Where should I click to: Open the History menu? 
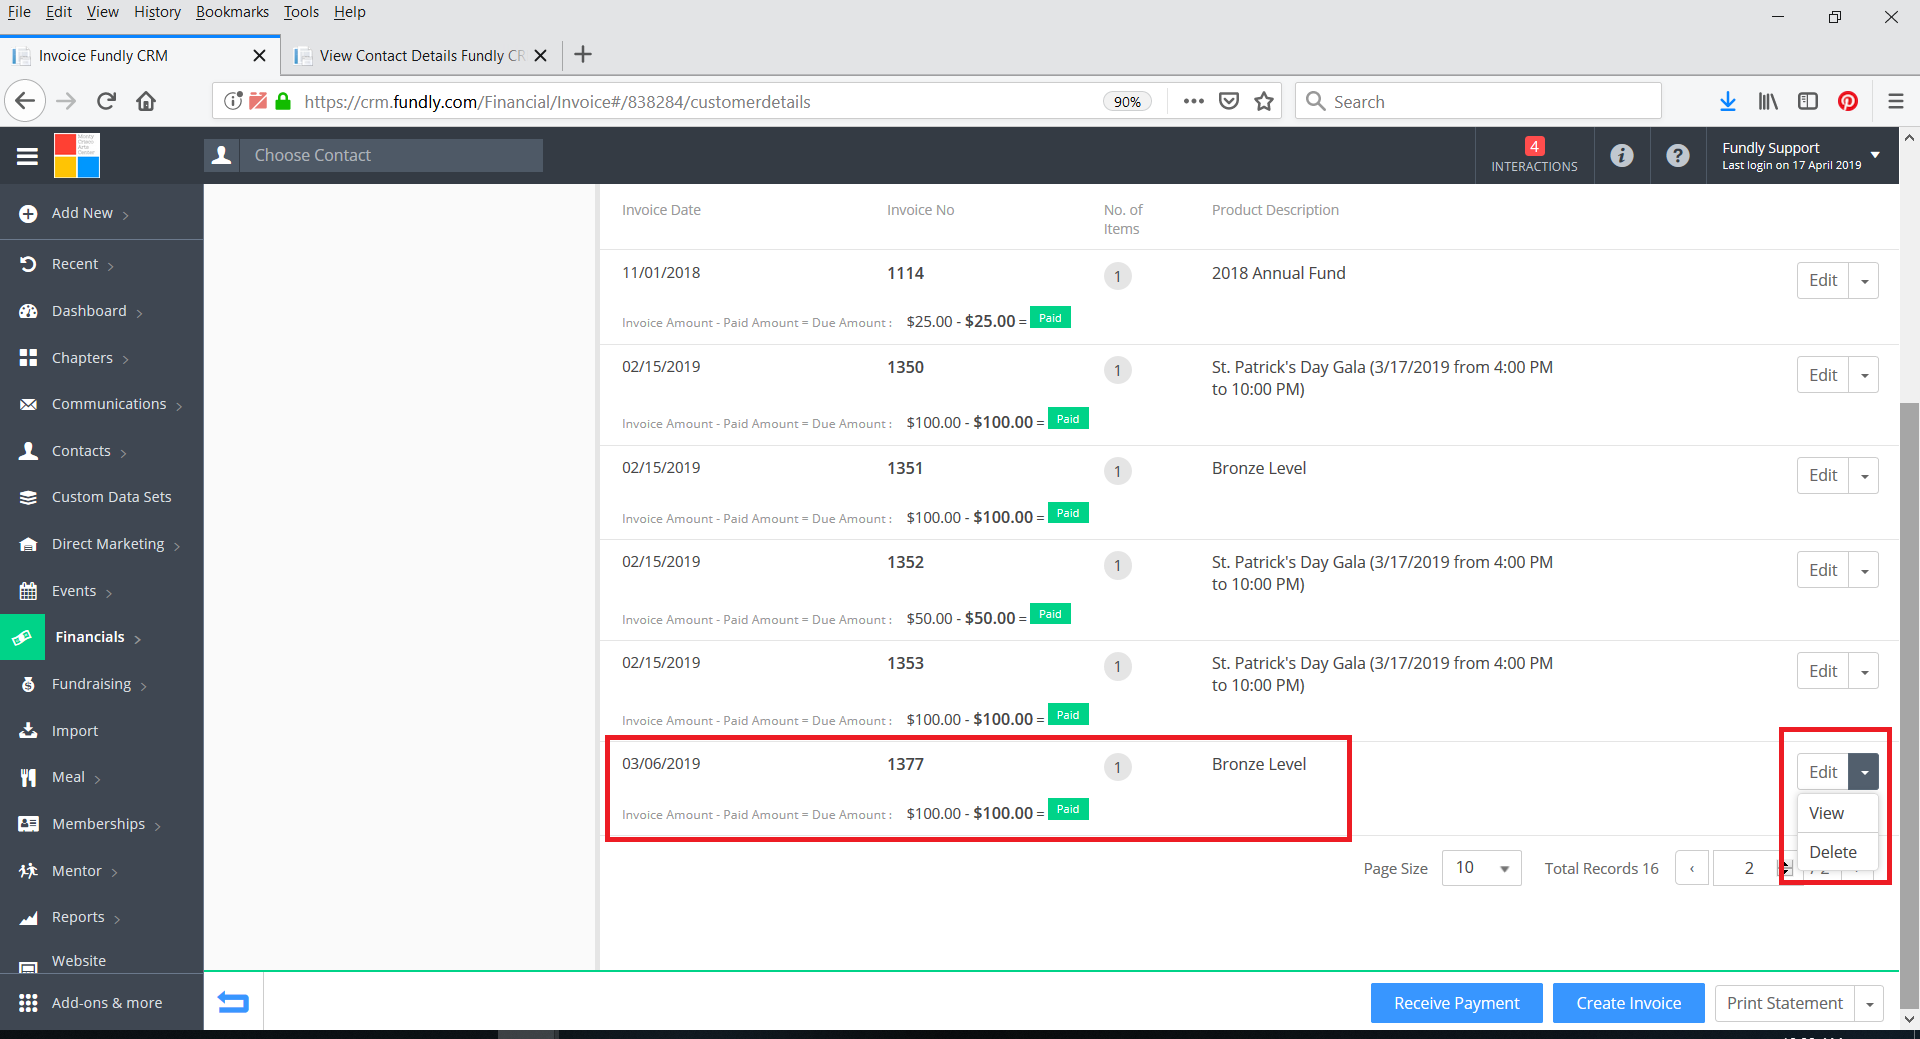[157, 12]
